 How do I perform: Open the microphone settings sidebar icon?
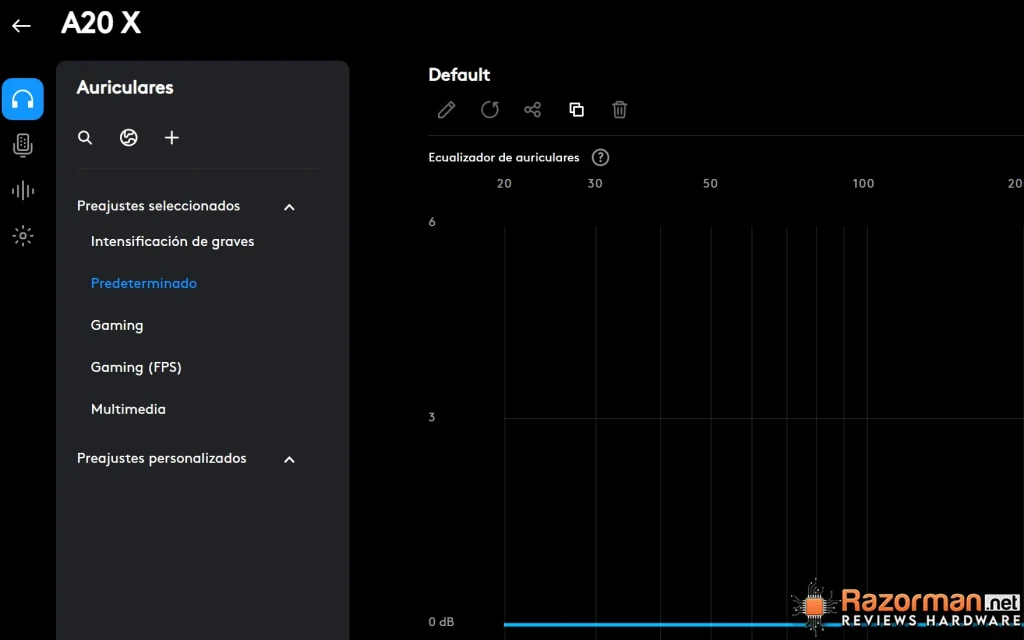[x=23, y=145]
